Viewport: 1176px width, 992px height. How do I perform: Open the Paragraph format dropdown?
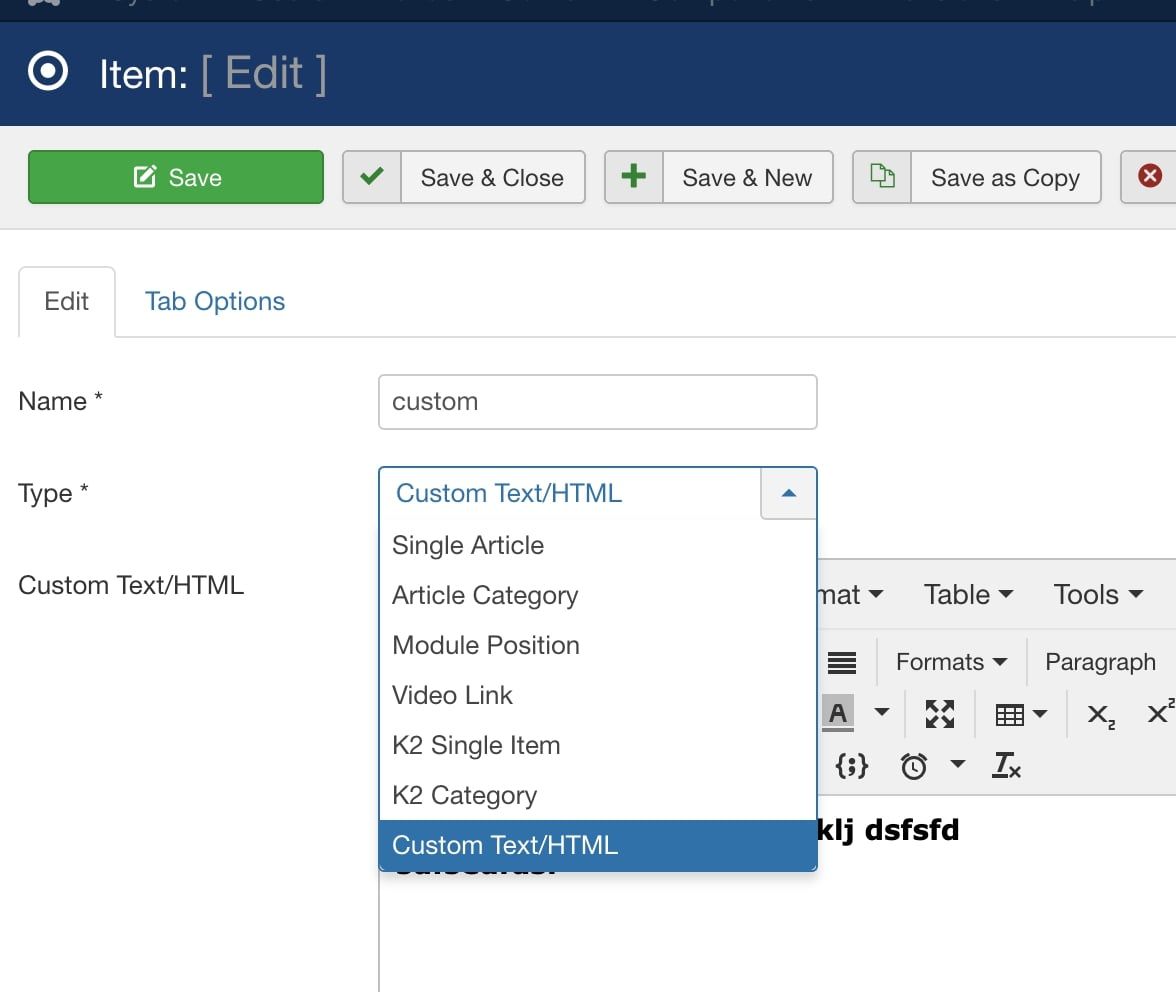[x=1100, y=662]
